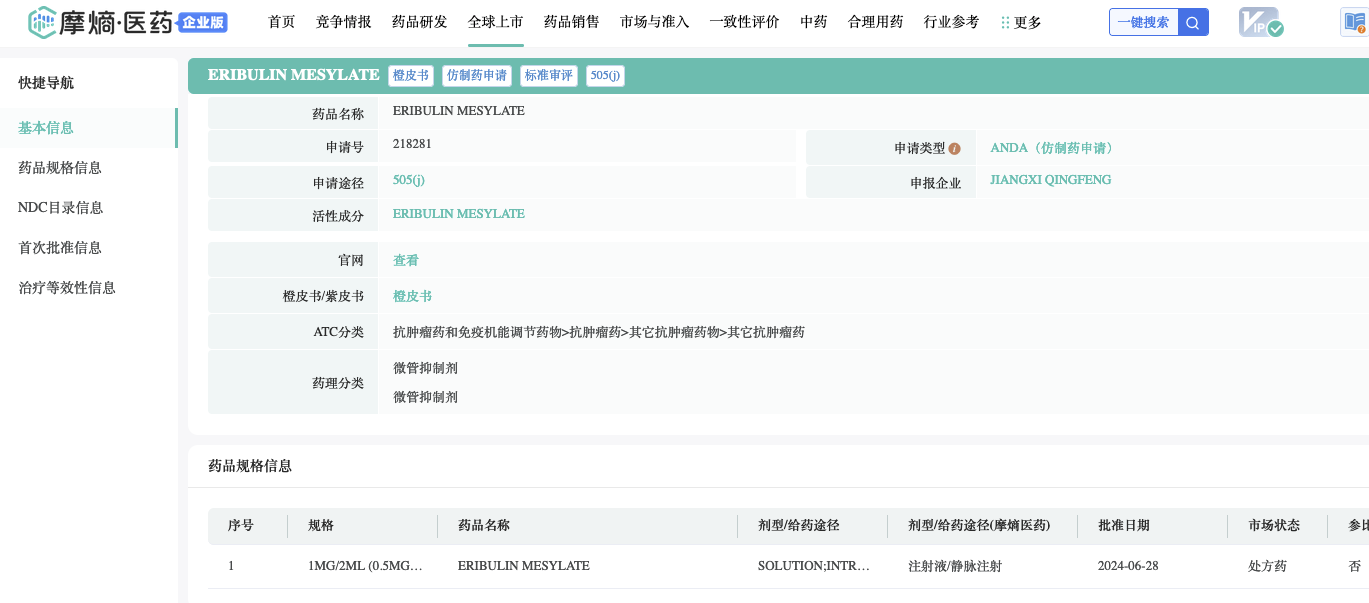Open the VIP badge icon
1369x603 pixels.
tap(1260, 22)
